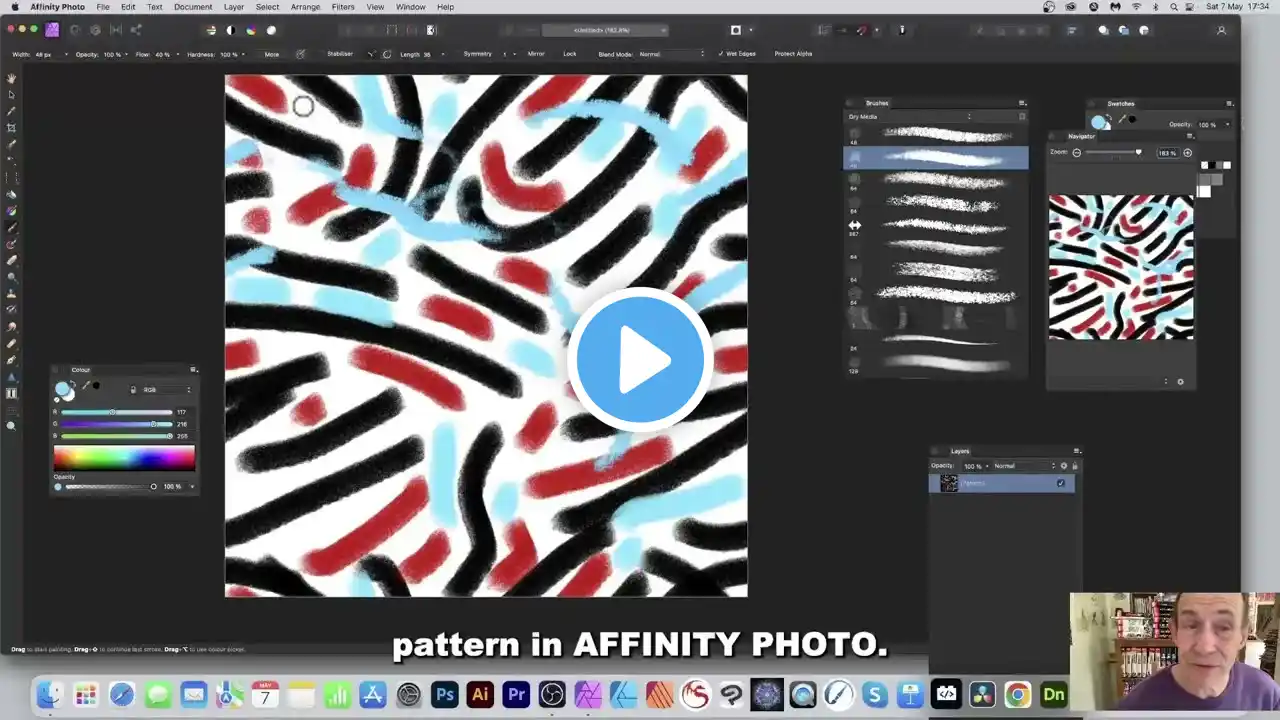Pick the eyedropper in the Colour panel
The image size is (1280, 720).
point(85,386)
